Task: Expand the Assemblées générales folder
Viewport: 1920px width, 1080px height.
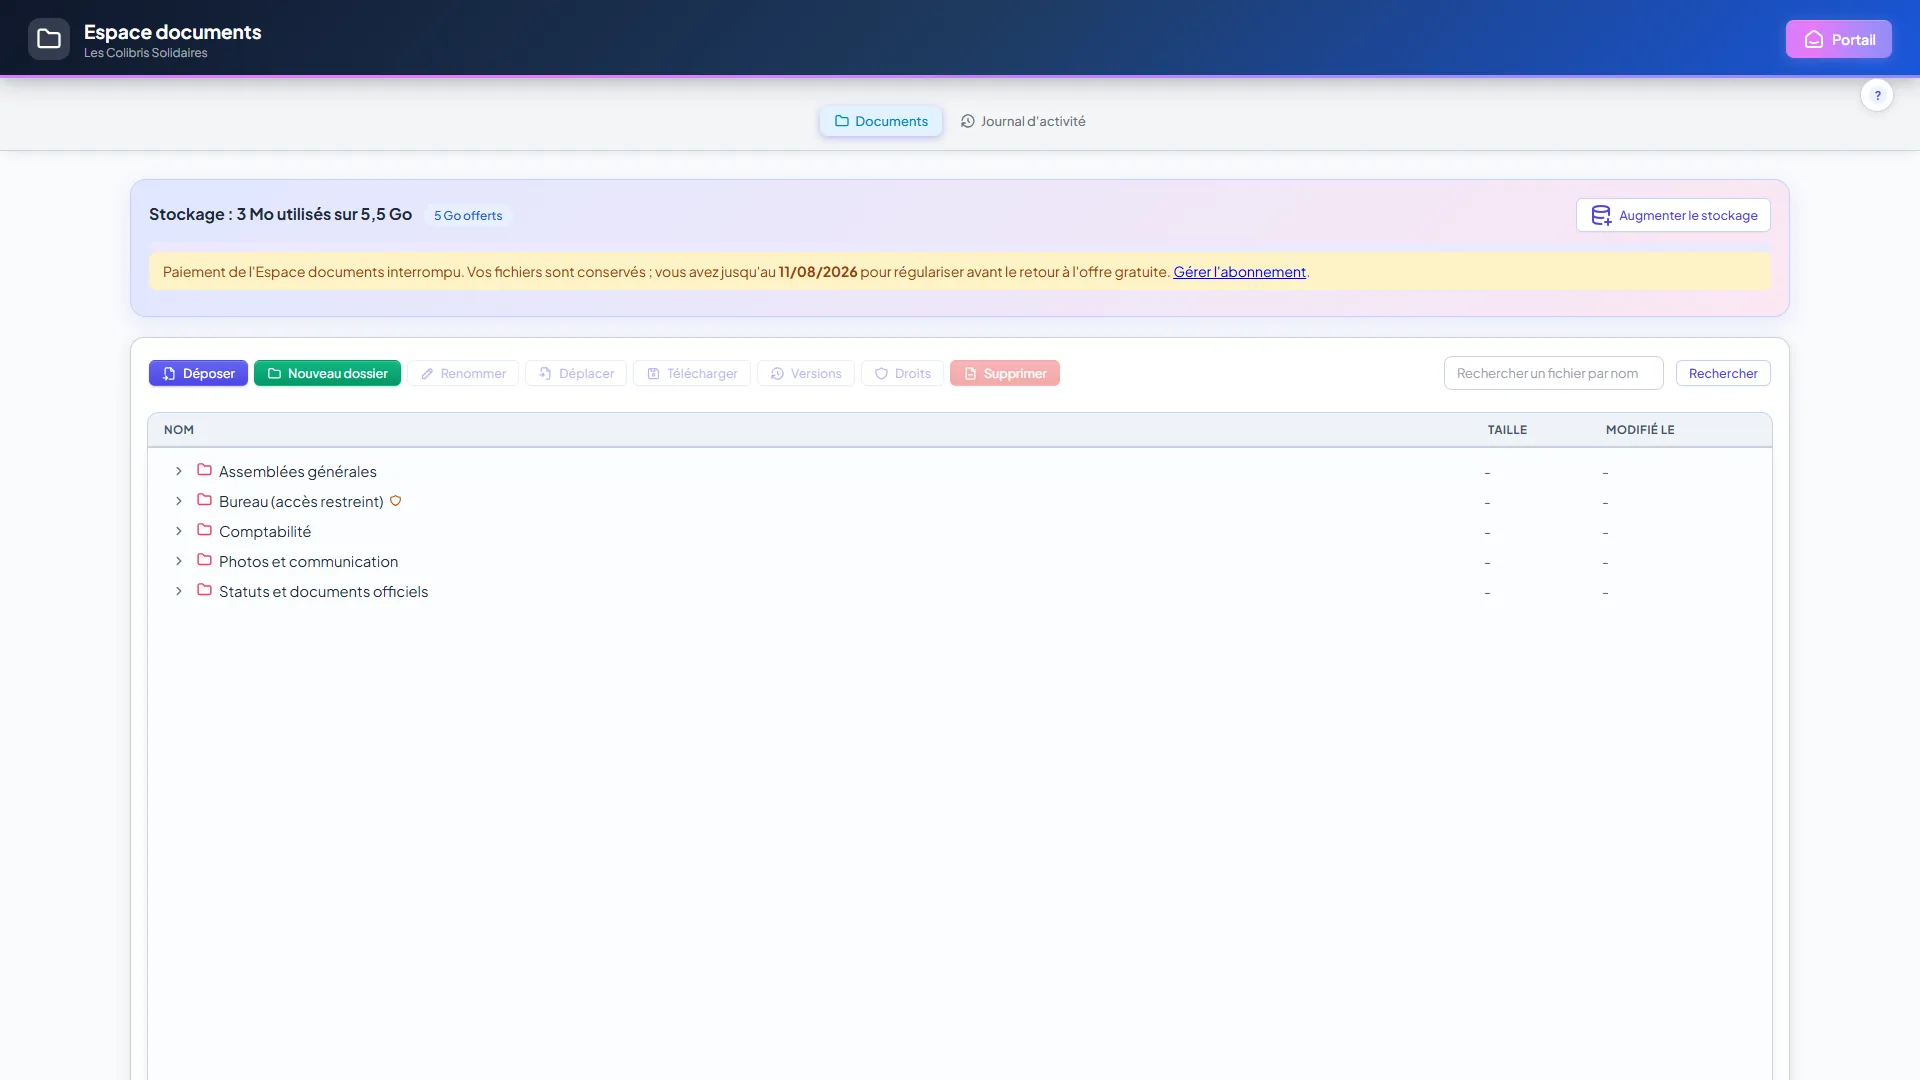Action: pyautogui.click(x=179, y=471)
